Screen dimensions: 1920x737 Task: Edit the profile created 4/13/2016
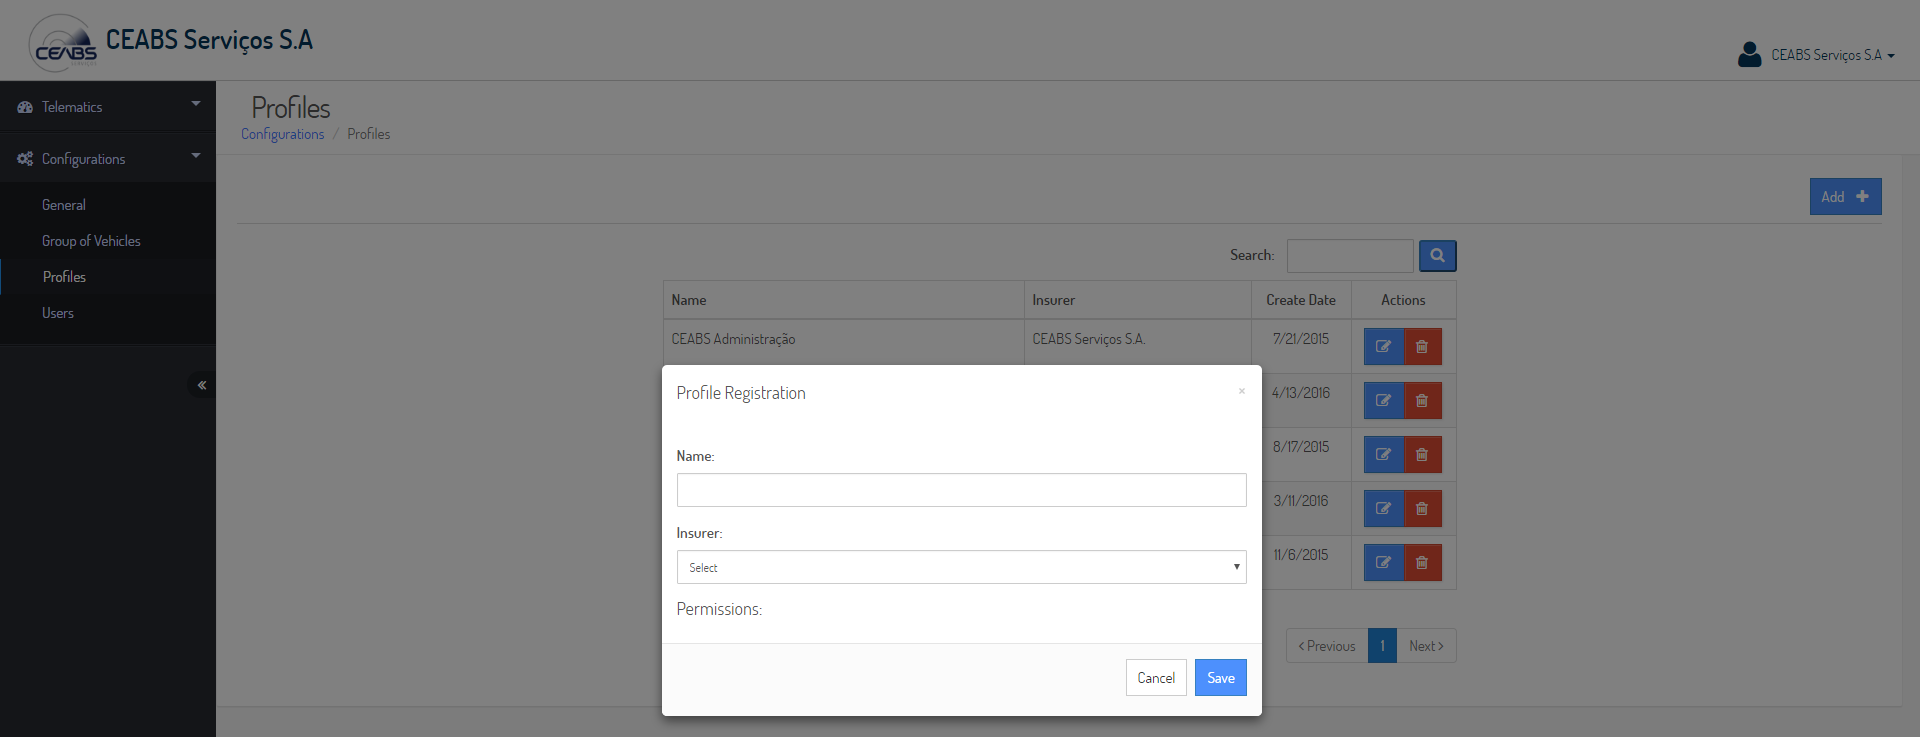(1383, 401)
